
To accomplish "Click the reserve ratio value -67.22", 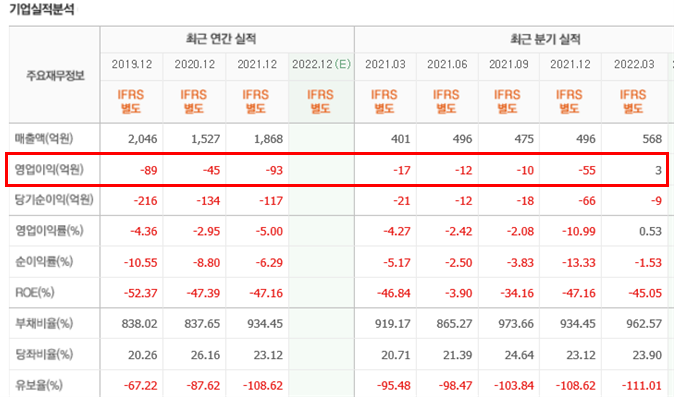I will point(141,385).
